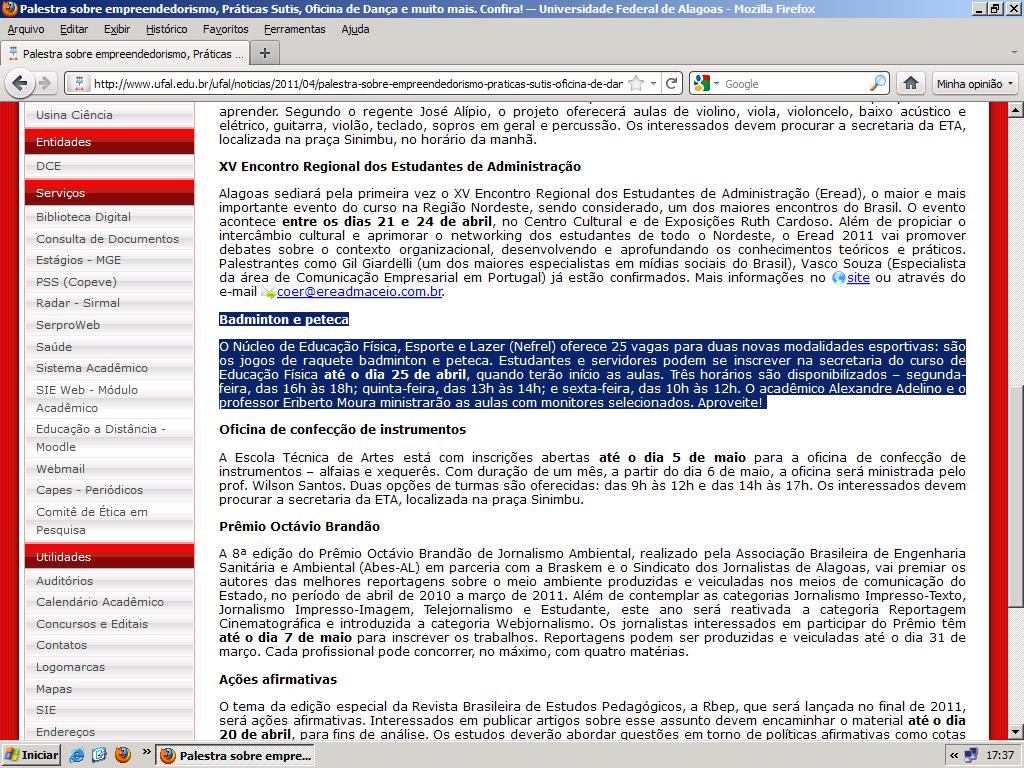Open the Arquivo menu
This screenshot has height=768, width=1024.
click(x=26, y=29)
